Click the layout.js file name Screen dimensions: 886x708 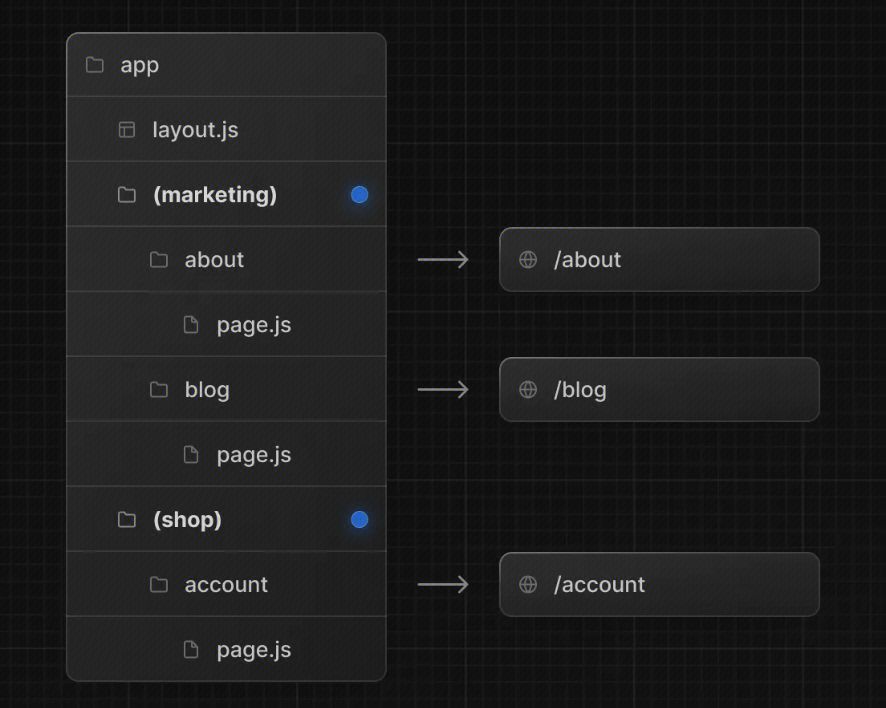click(x=195, y=130)
